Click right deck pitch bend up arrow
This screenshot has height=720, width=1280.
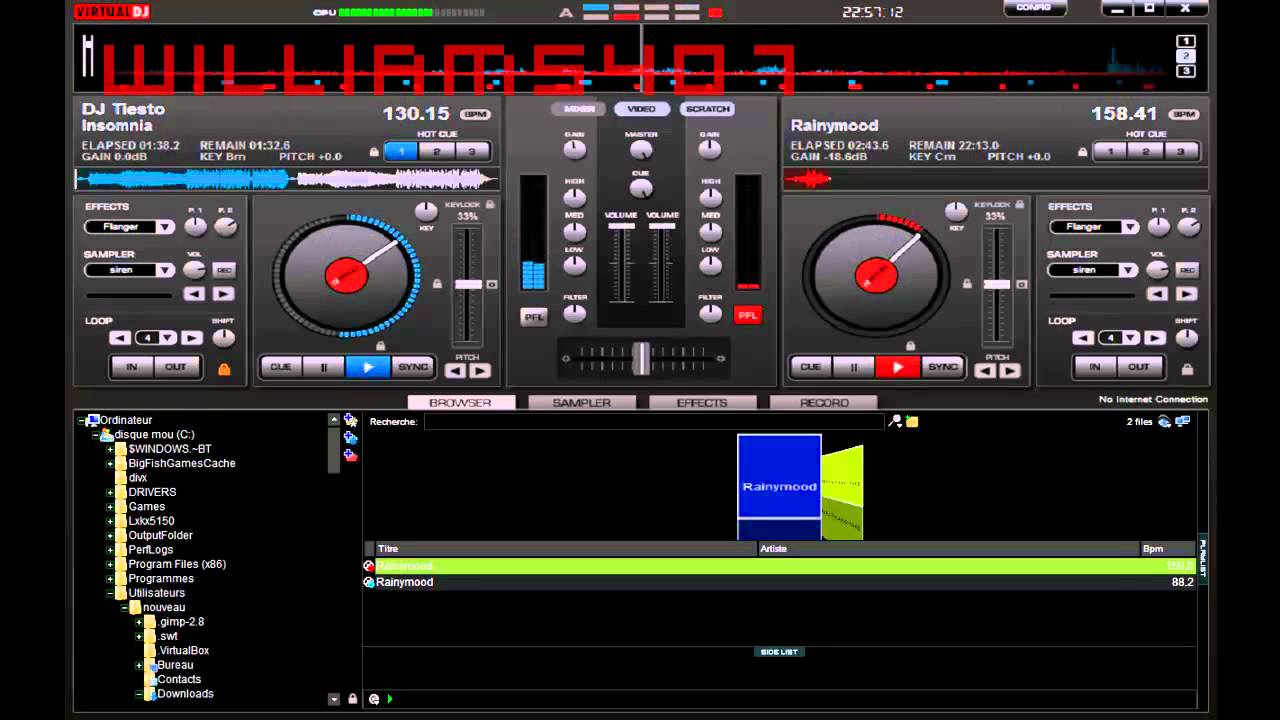point(1010,371)
